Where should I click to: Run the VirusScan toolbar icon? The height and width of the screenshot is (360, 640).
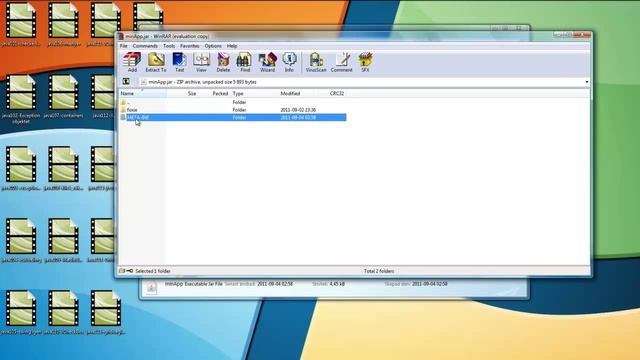tap(316, 62)
